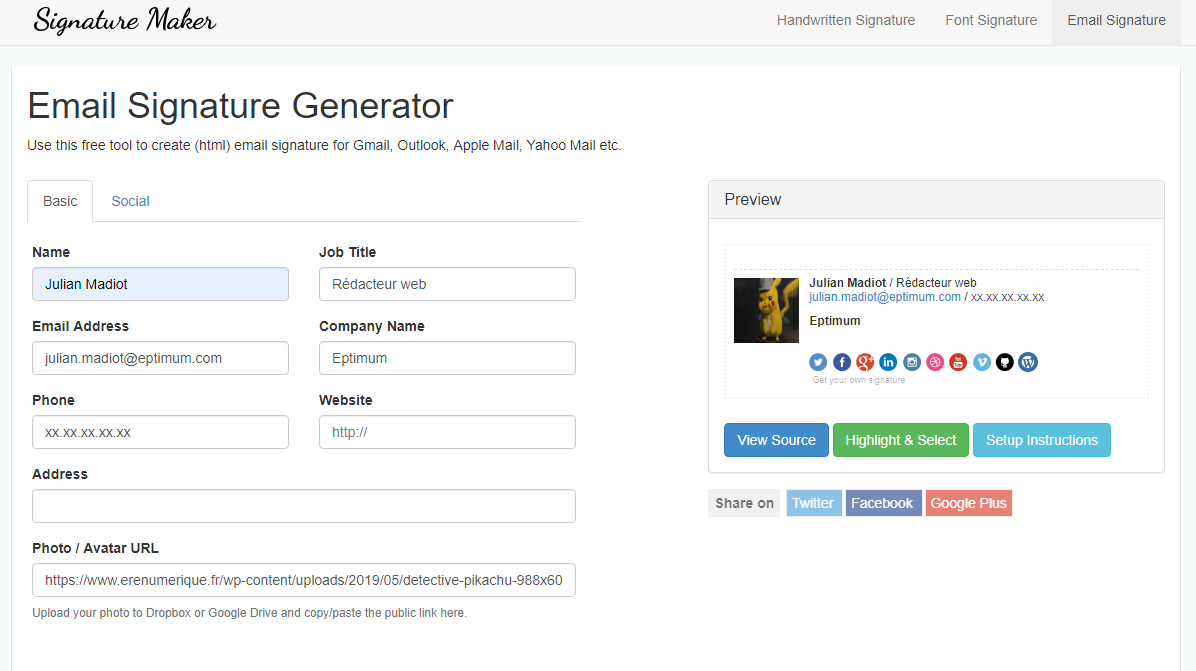
Task: Click the Twitter icon in signature preview
Action: pyautogui.click(x=818, y=362)
